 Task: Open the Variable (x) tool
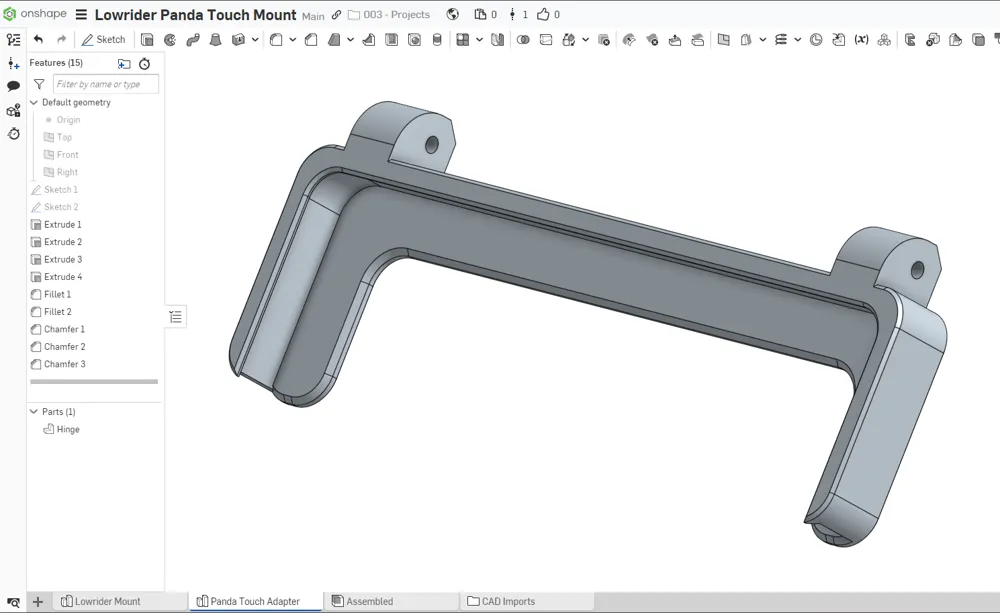tap(861, 40)
